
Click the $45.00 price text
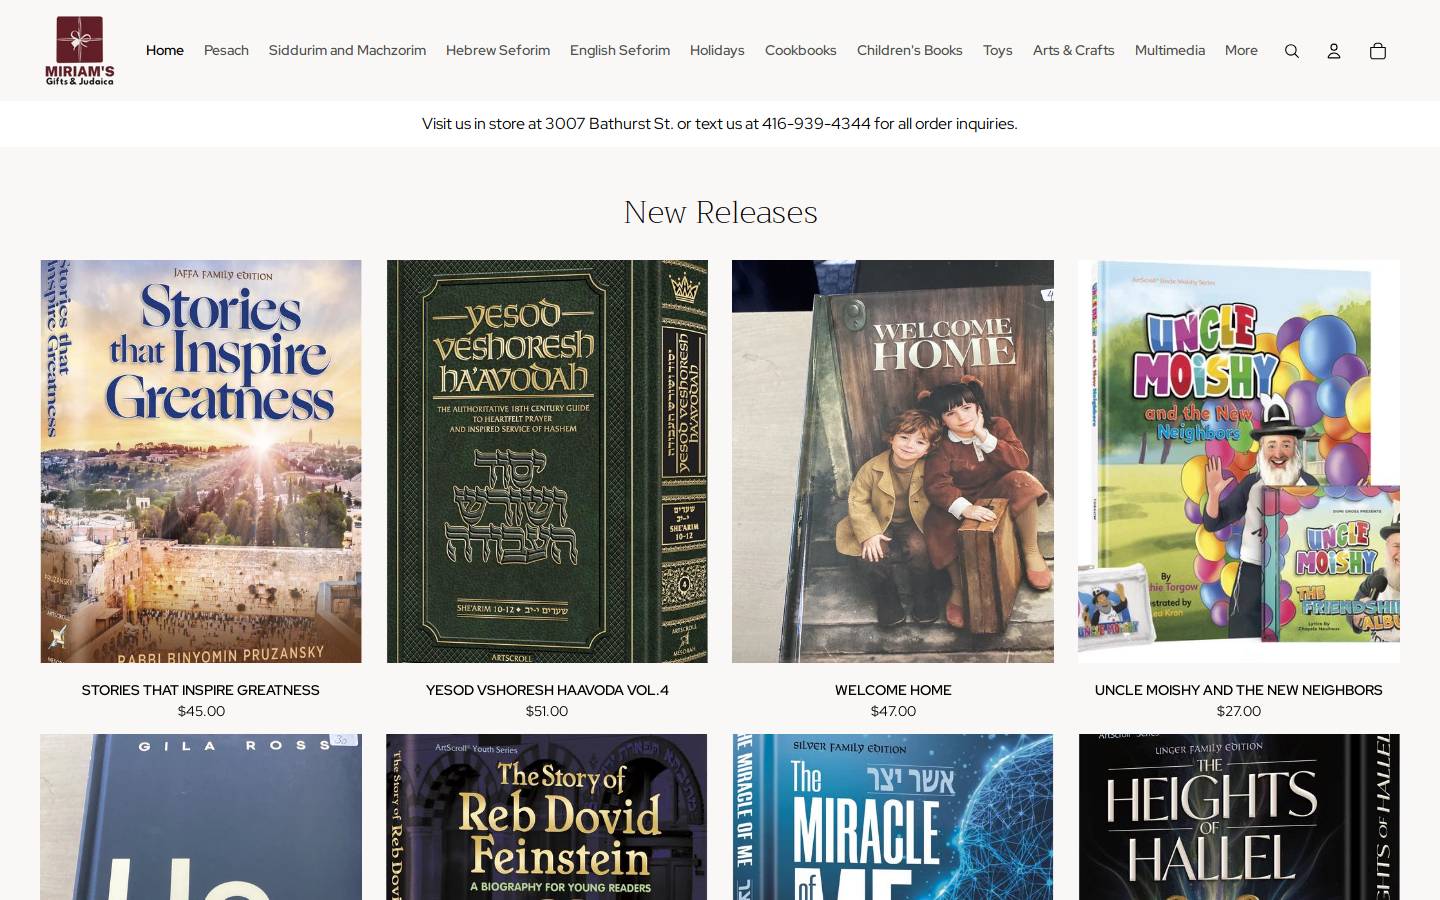click(x=201, y=711)
